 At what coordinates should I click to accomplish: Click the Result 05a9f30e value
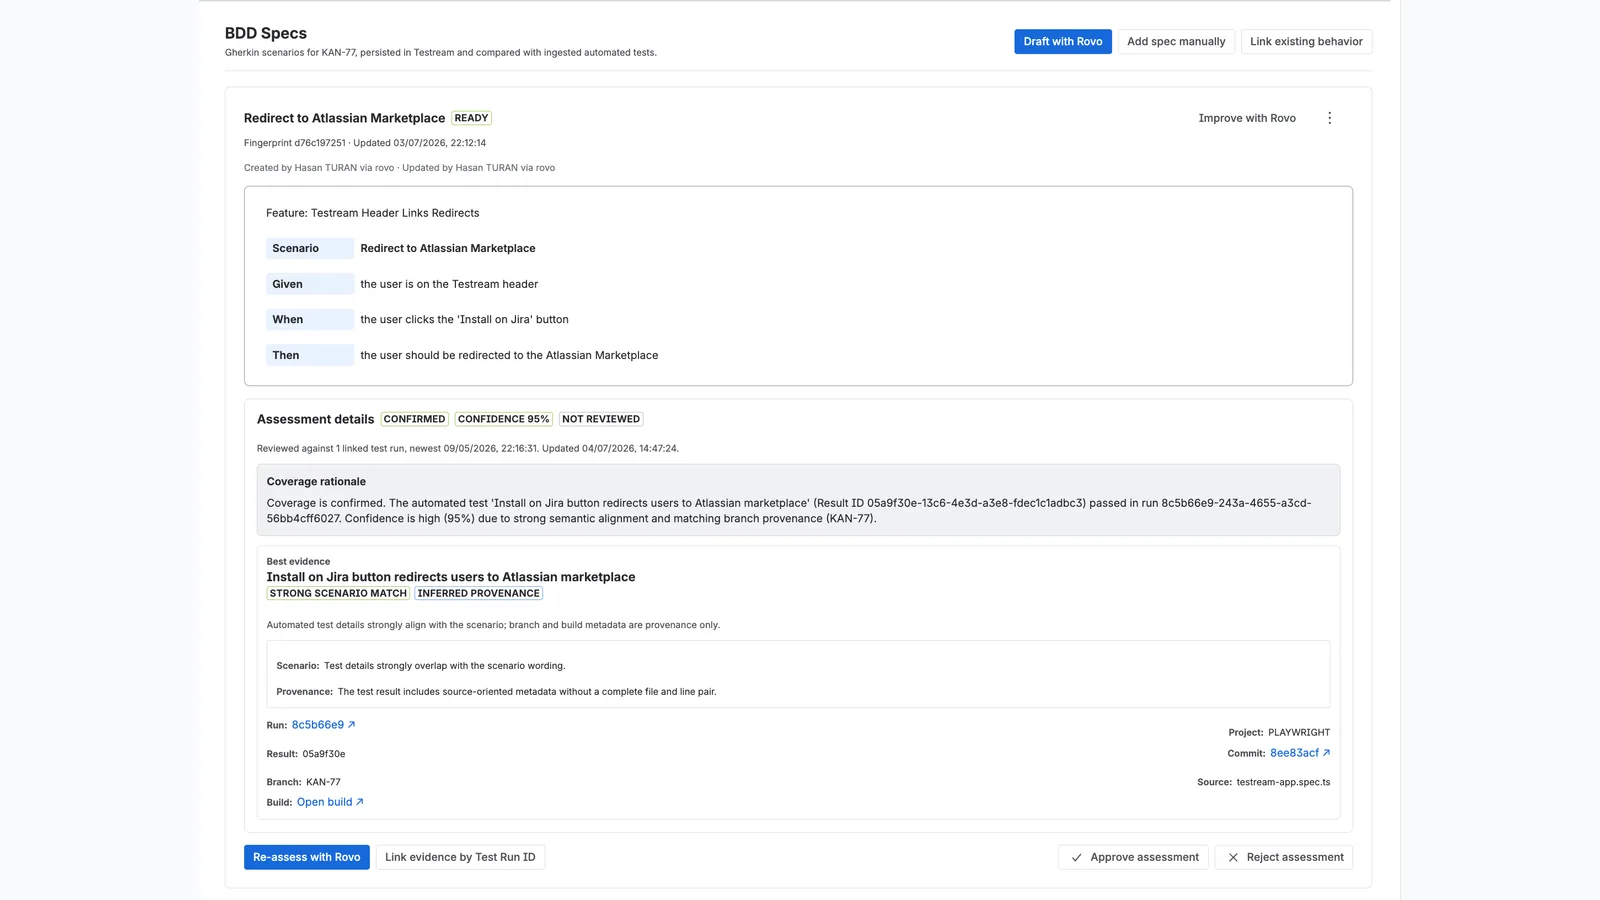(x=324, y=754)
